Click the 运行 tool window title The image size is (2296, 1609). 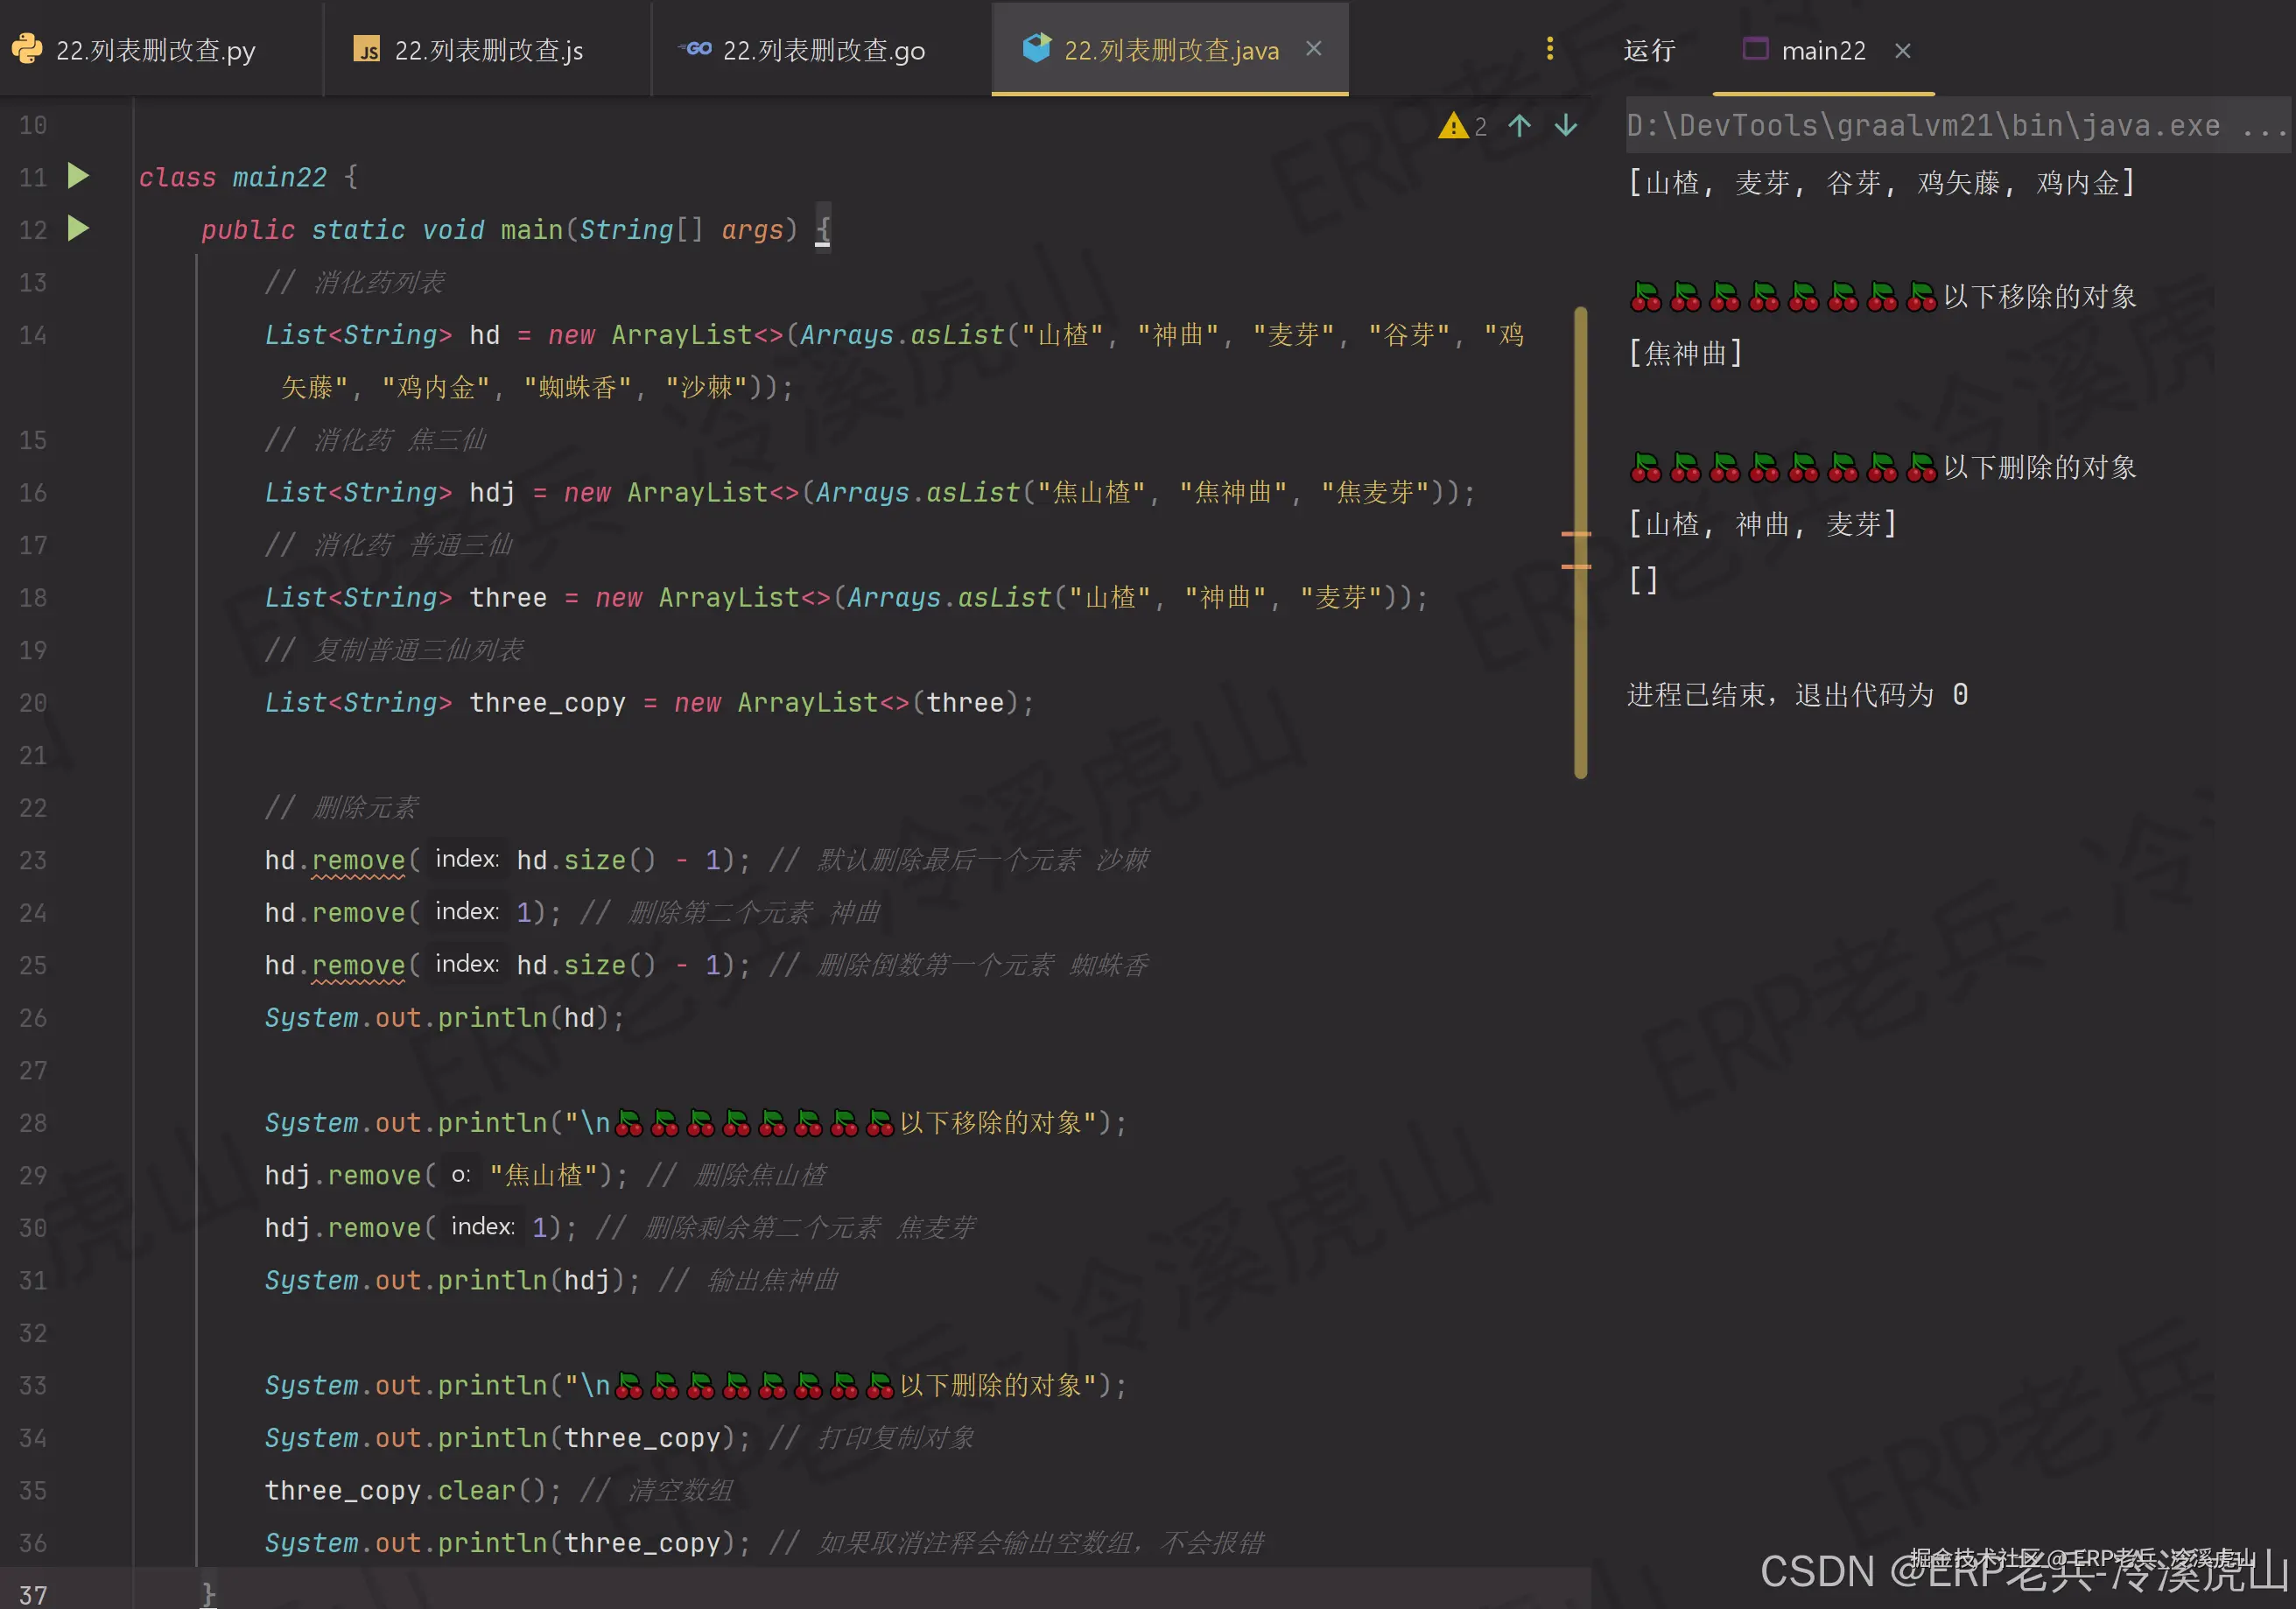pyautogui.click(x=1648, y=51)
